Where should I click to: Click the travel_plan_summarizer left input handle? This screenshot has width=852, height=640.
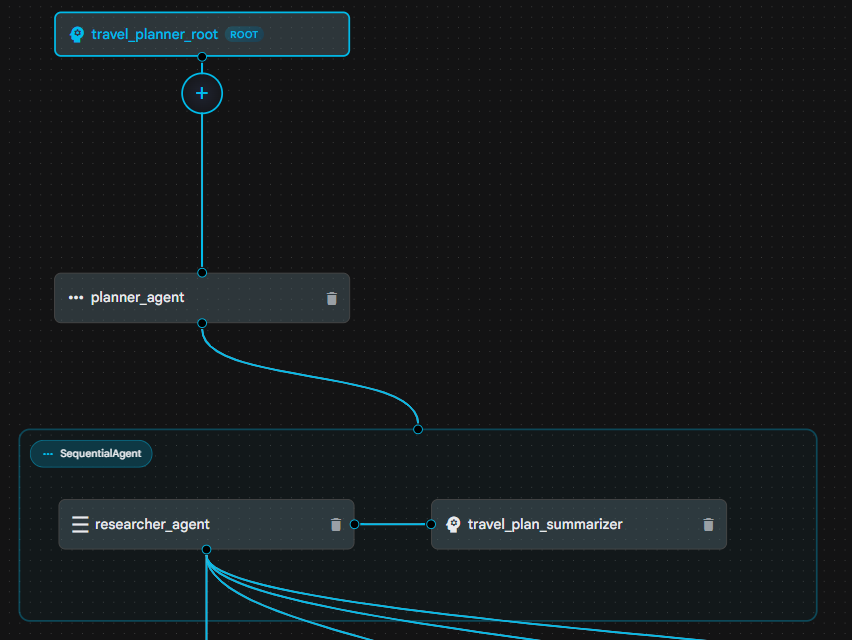click(x=431, y=524)
